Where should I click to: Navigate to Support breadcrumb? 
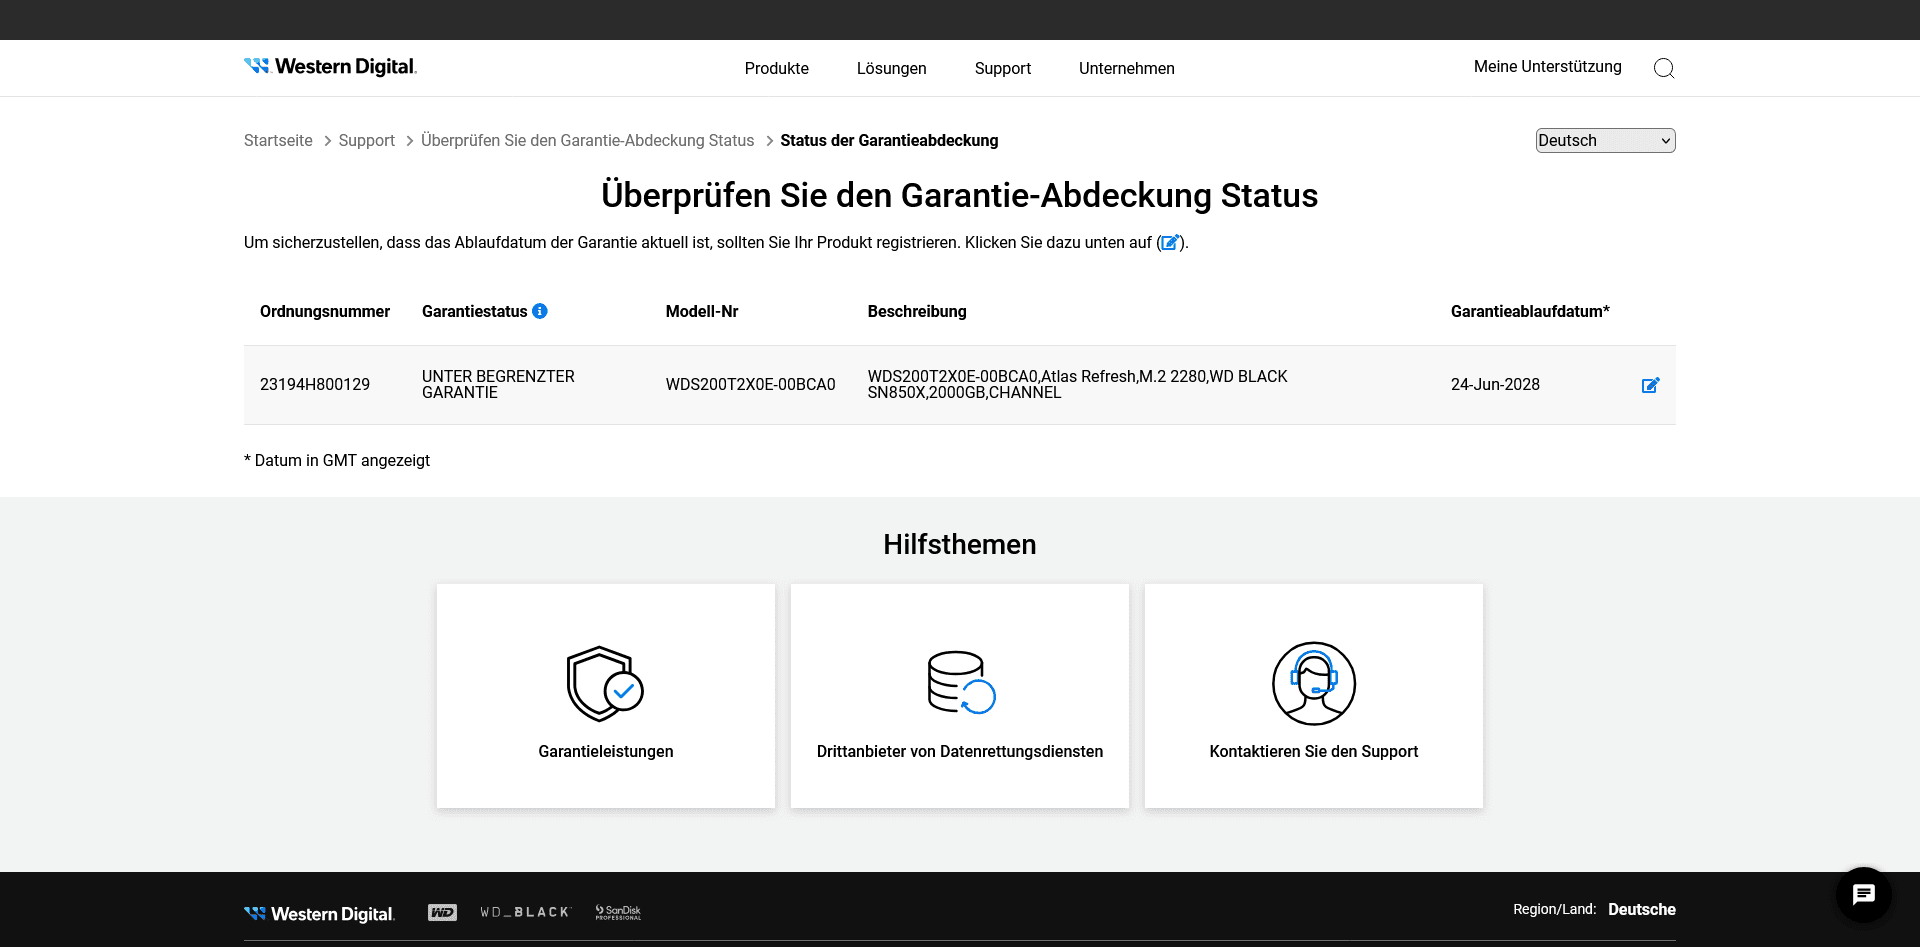[366, 141]
